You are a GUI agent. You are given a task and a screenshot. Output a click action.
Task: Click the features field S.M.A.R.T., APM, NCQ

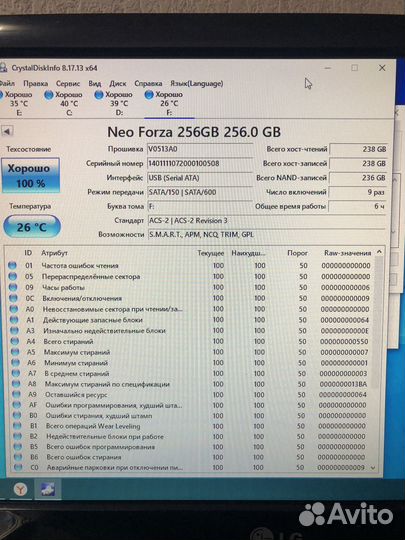pyautogui.click(x=267, y=235)
